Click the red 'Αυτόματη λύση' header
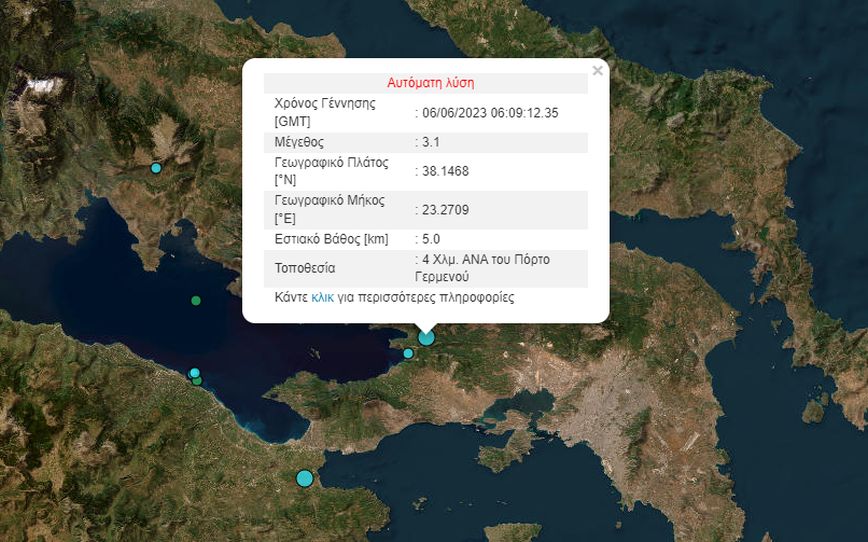Screen dimensions: 868x542 tap(430, 83)
